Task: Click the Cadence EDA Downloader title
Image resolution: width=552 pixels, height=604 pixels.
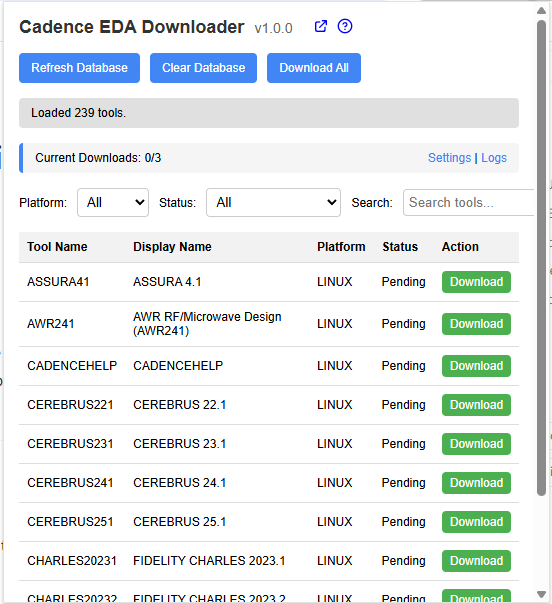Action: [132, 27]
